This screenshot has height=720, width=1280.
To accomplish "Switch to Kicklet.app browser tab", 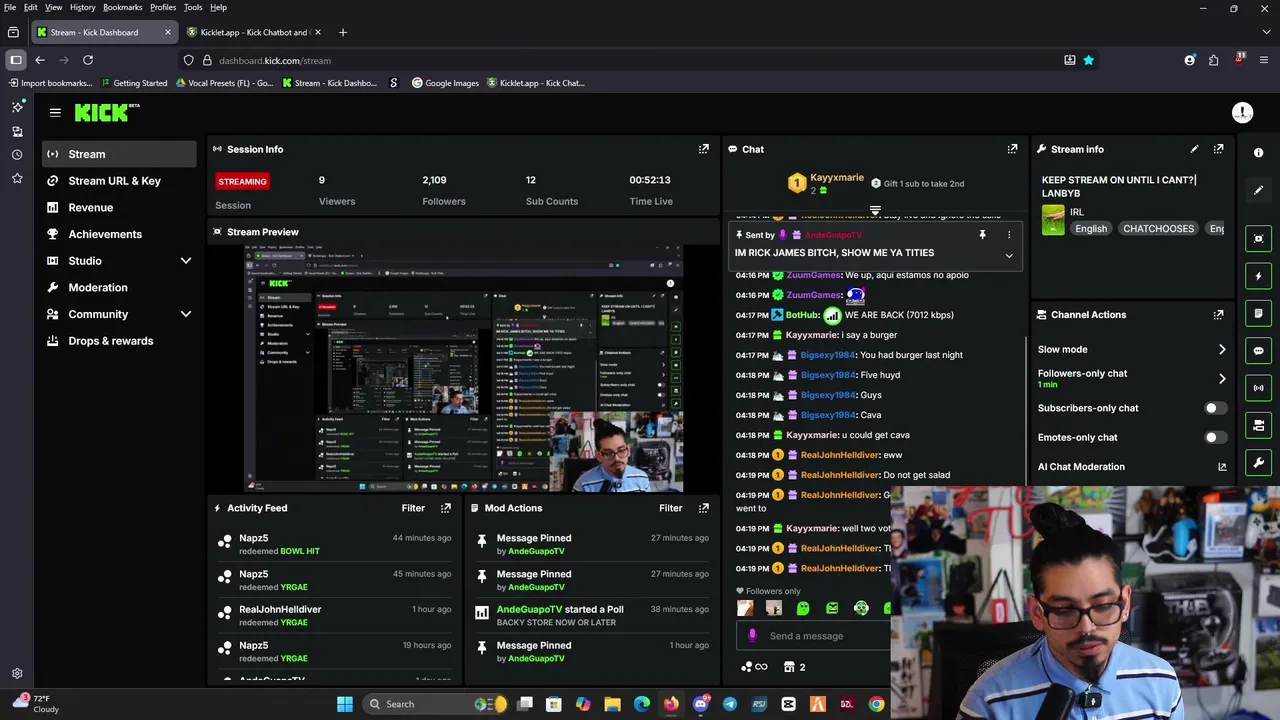I will [x=254, y=32].
